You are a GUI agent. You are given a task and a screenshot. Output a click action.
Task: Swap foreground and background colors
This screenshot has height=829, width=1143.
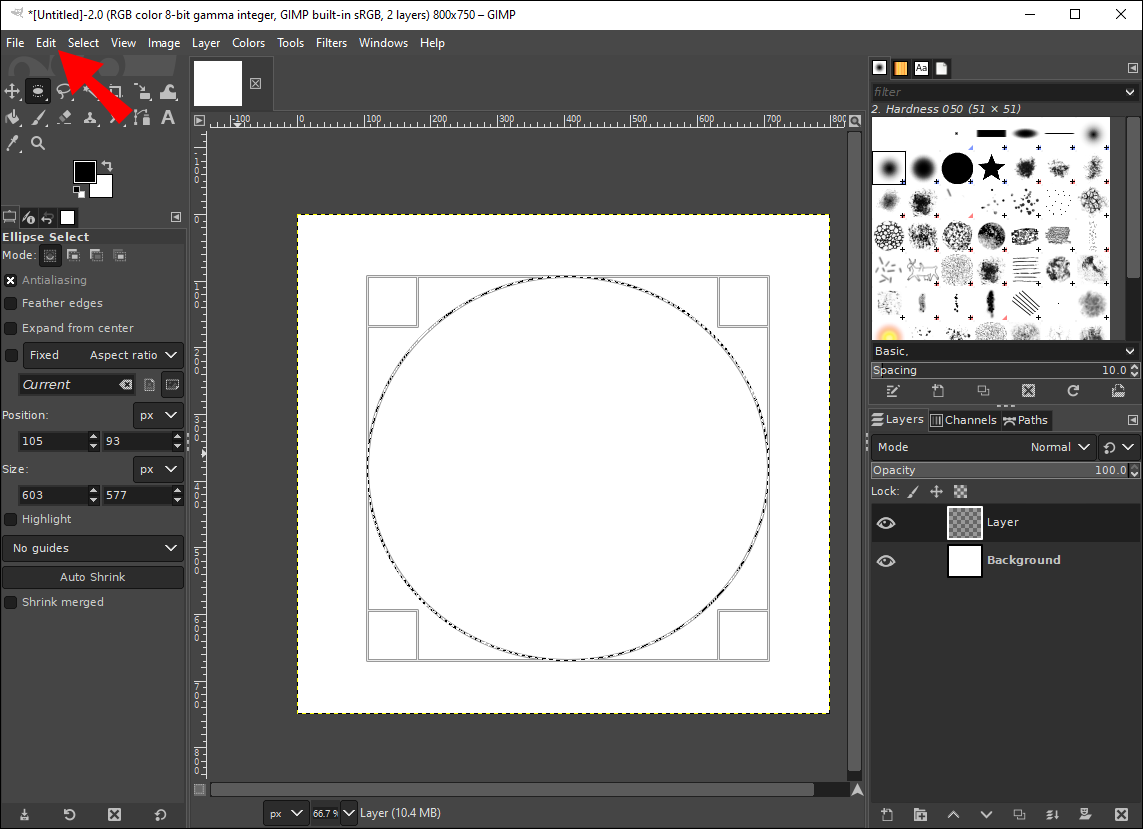click(x=107, y=166)
